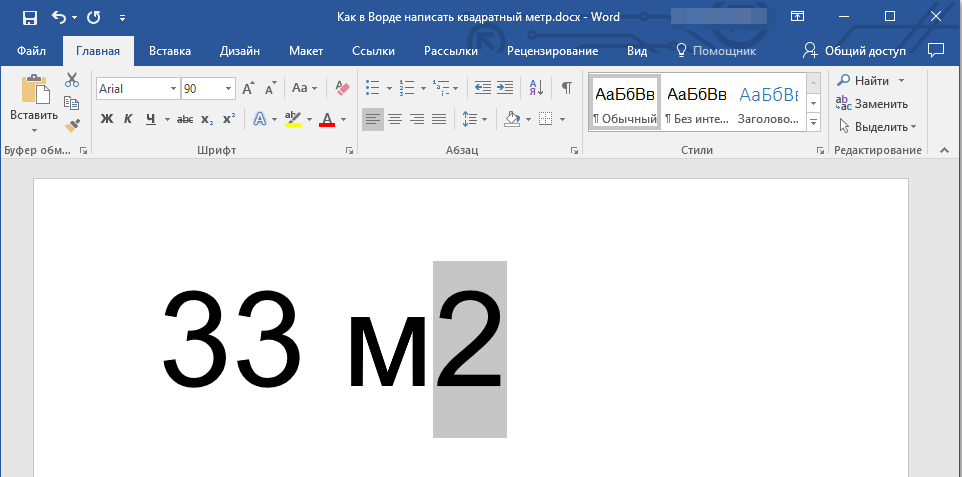Screen dimensions: 962x477
Task: Expand the font size 90 dropdown
Action: (x=229, y=89)
